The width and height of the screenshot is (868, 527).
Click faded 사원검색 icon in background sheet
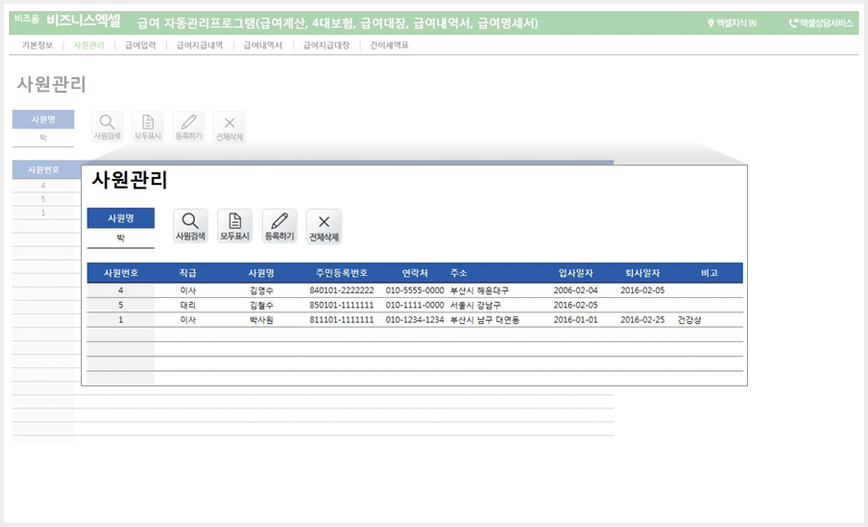tap(107, 127)
